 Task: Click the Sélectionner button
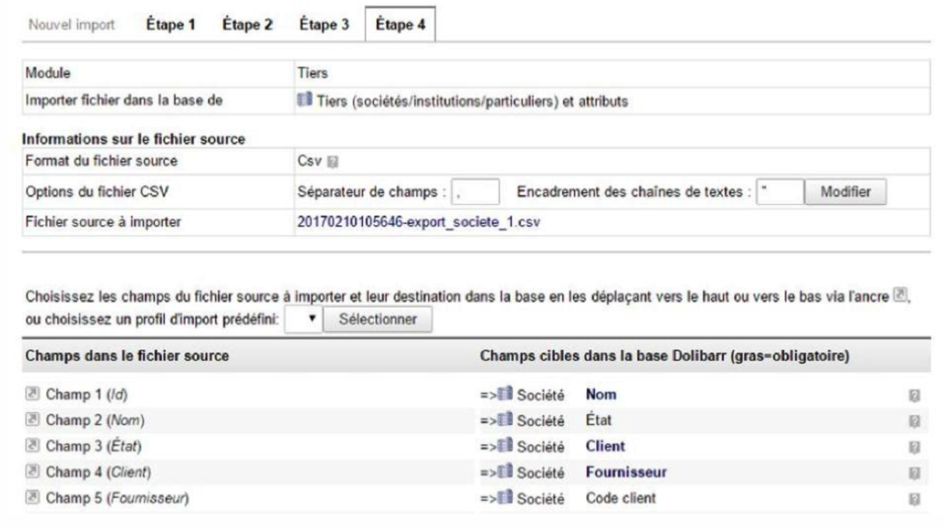click(x=377, y=319)
